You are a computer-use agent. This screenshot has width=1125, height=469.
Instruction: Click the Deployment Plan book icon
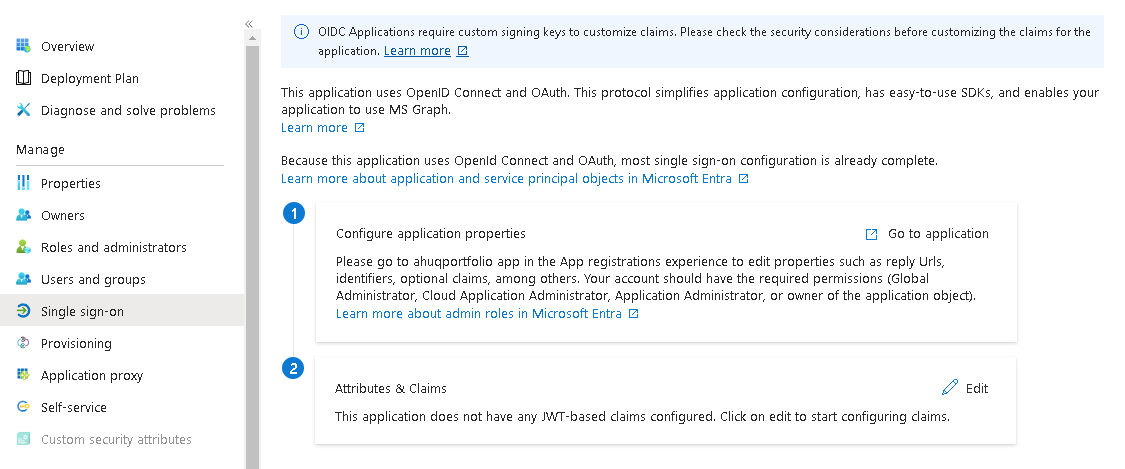[23, 78]
